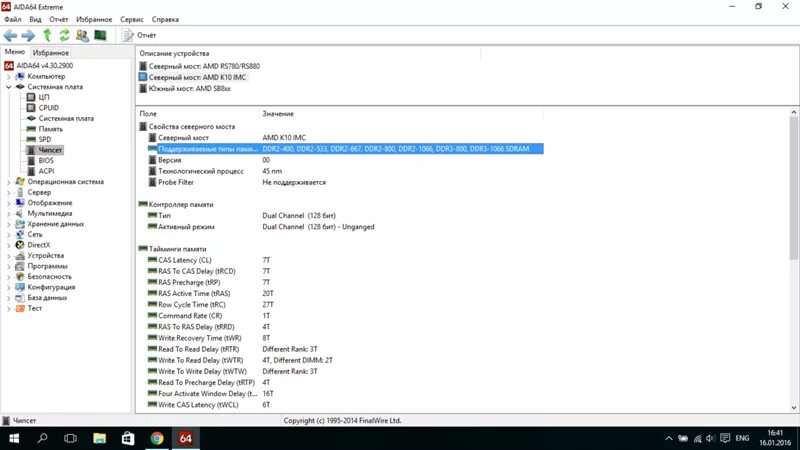Viewport: 800px width, 450px height.
Task: Select the CPUID tree item
Action: click(x=48, y=108)
